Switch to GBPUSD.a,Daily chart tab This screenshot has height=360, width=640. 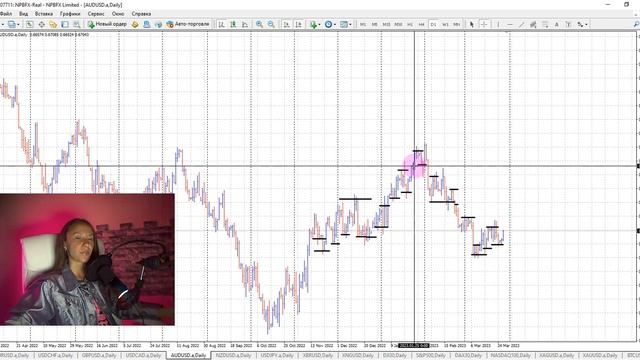pyautogui.click(x=99, y=356)
